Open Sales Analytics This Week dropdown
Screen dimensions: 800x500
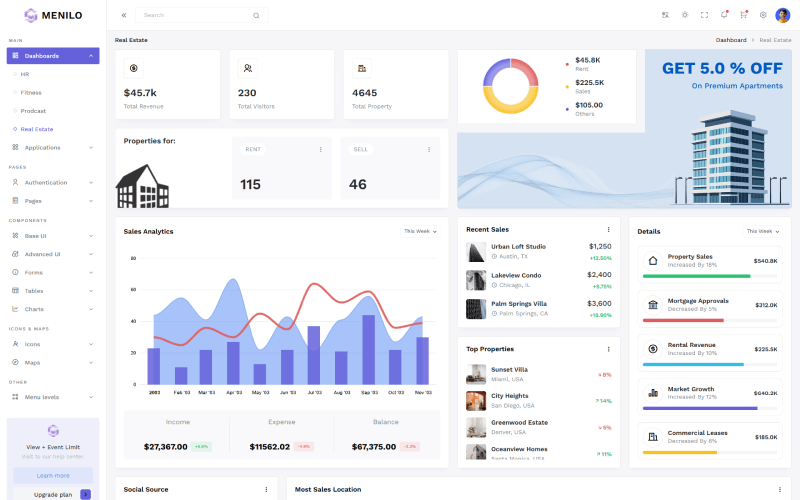coord(420,231)
